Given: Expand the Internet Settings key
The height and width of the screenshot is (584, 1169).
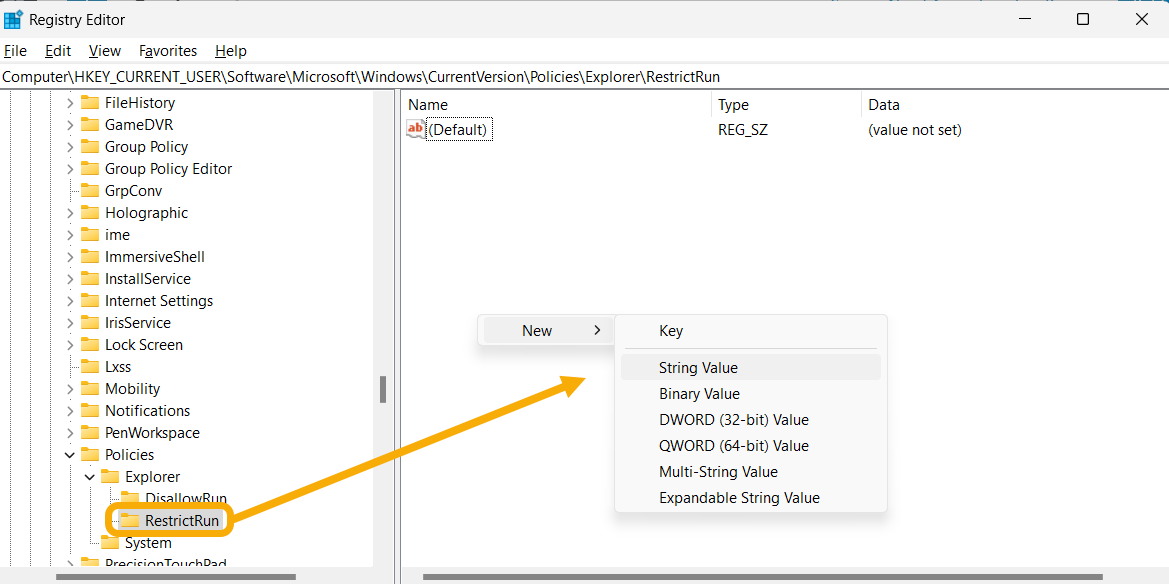Looking at the screenshot, I should coord(69,300).
